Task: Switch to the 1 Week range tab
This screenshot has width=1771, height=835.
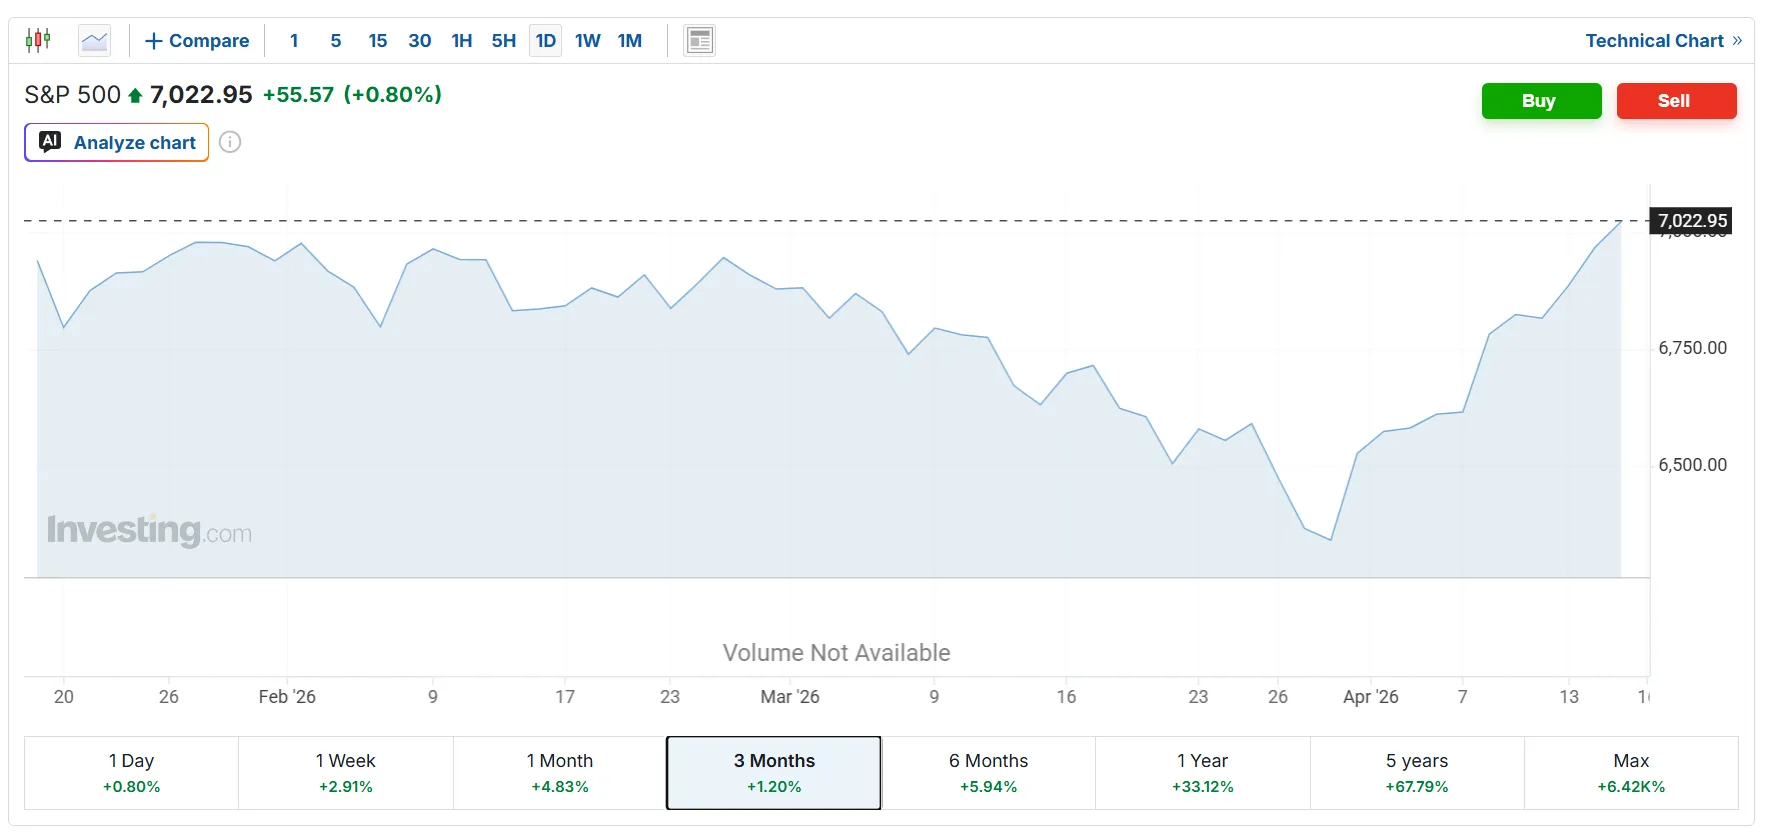Action: coord(345,773)
